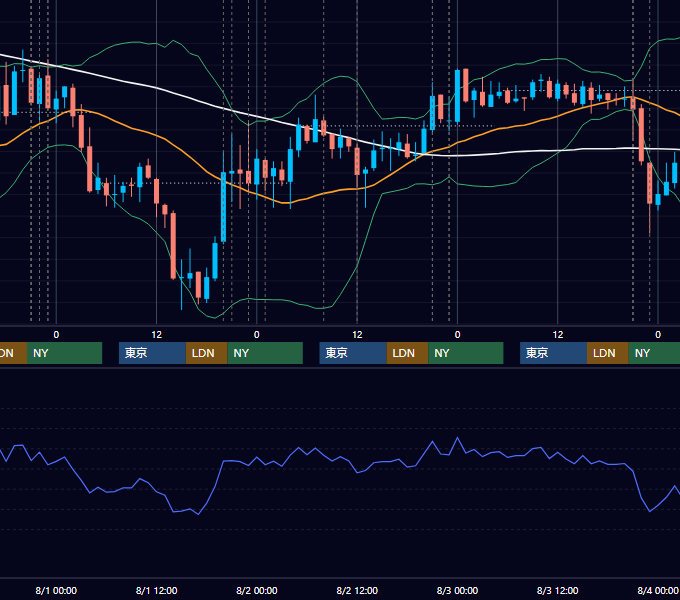Viewport: 680px width, 600px height.
Task: Select the NY session block ending after 8/1 00:00
Action: click(x=64, y=353)
